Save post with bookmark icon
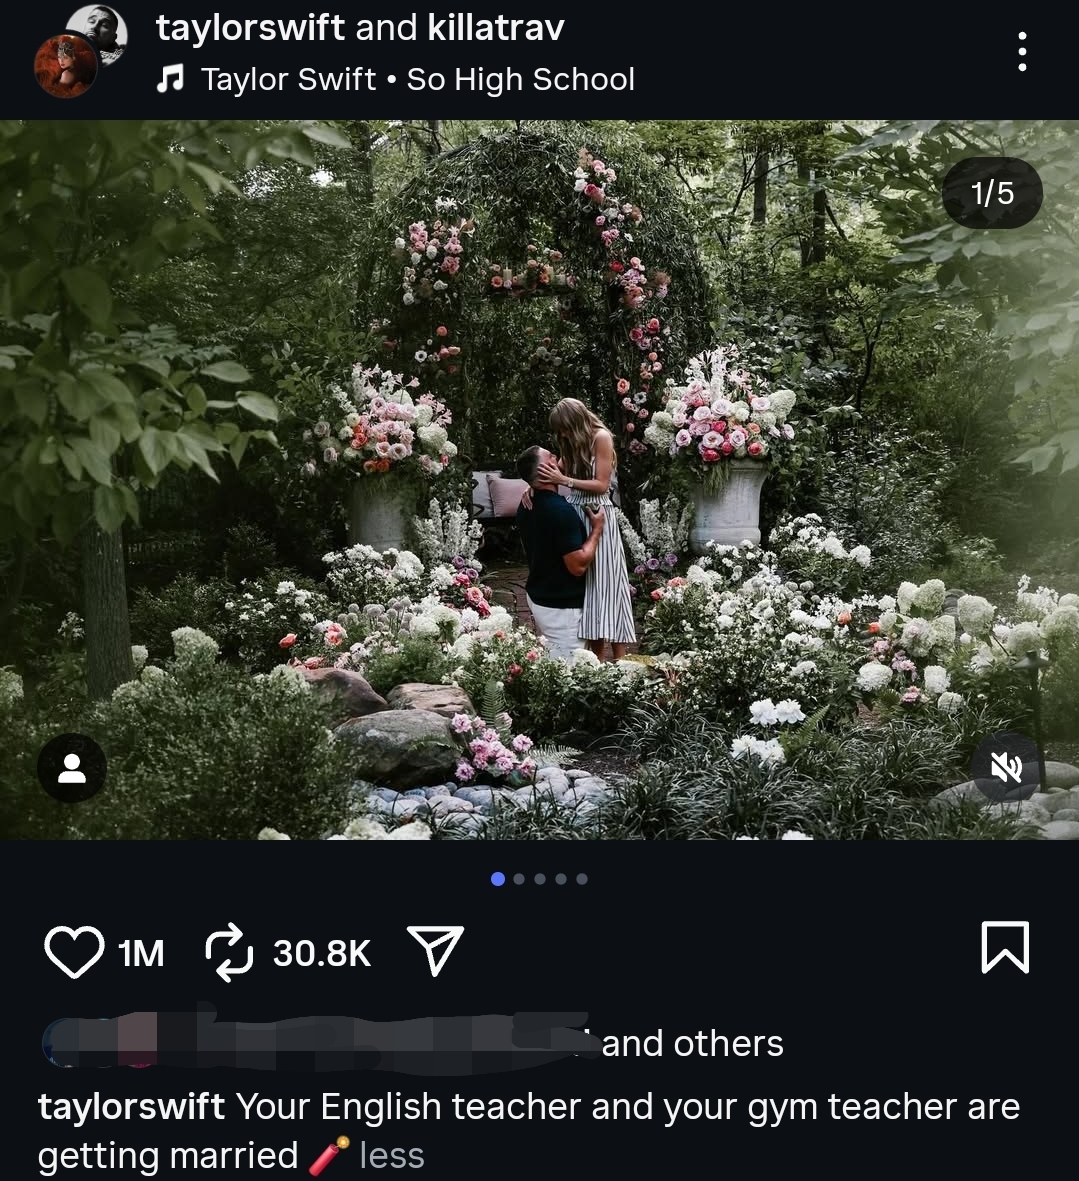Viewport: 1079px width, 1181px height. point(1005,948)
